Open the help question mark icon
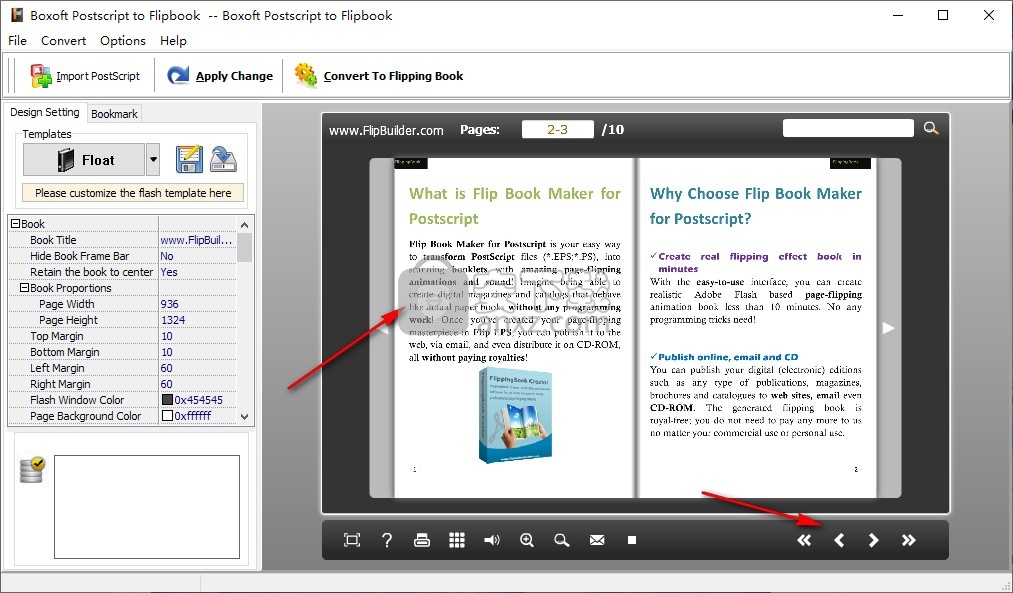This screenshot has width=1013, height=593. pos(386,540)
